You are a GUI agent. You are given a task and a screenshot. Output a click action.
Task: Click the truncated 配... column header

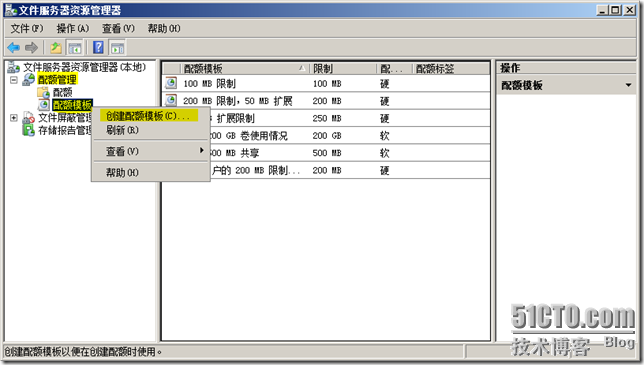394,69
